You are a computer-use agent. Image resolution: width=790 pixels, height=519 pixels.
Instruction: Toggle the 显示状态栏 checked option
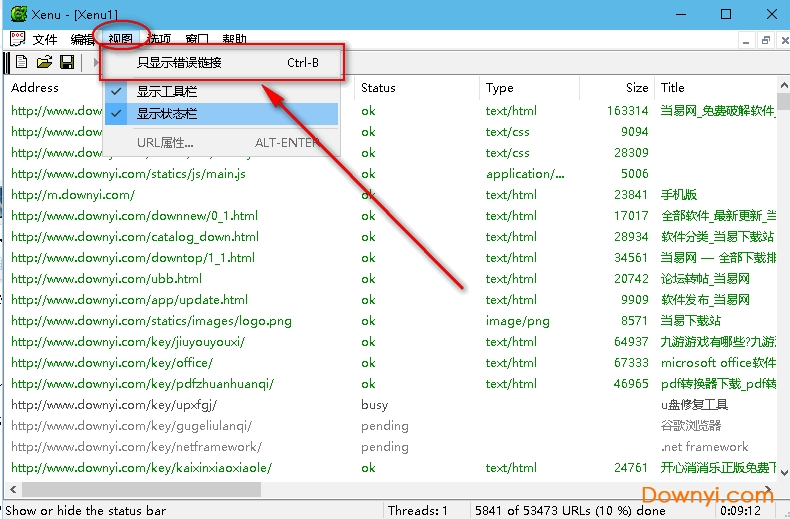(166, 114)
